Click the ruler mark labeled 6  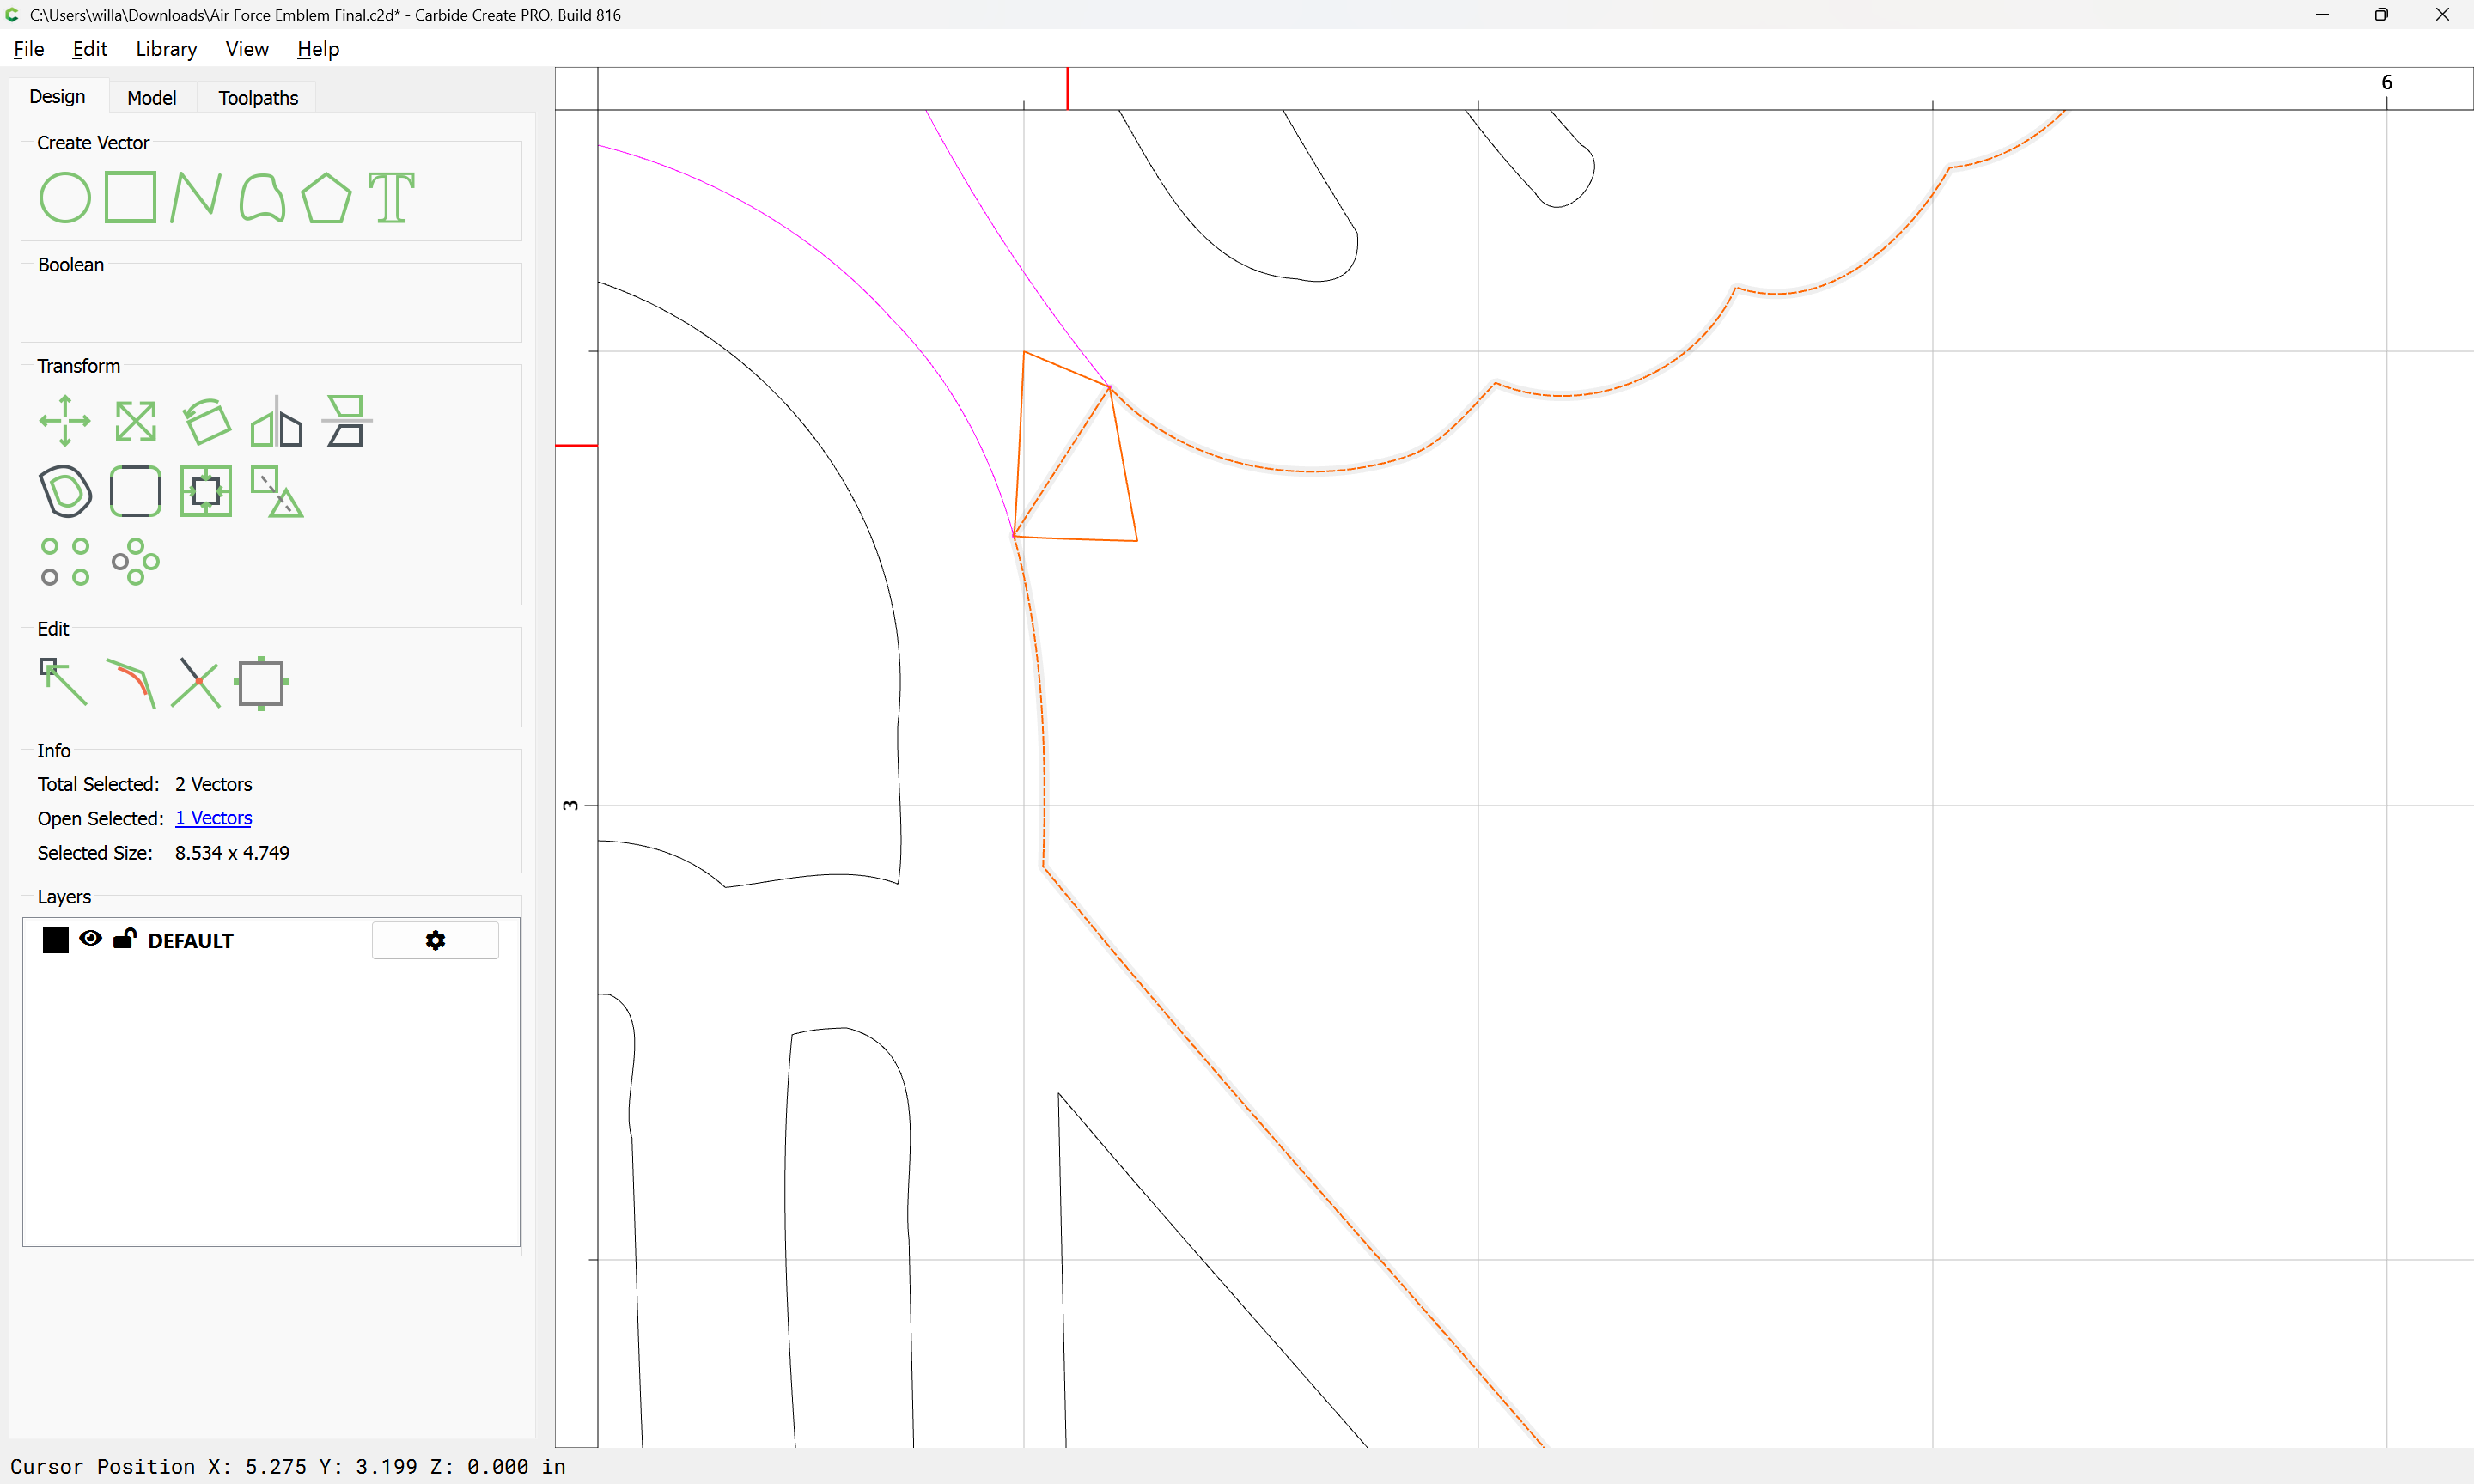click(2386, 82)
